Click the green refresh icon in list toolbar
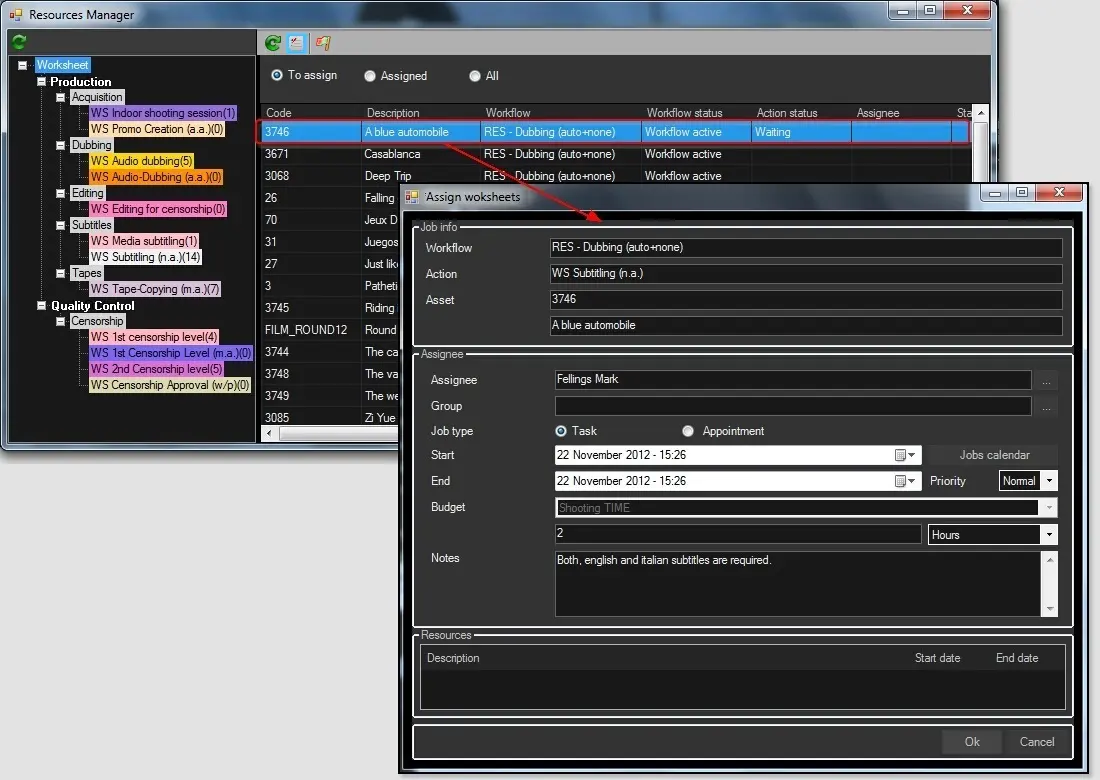This screenshot has width=1100, height=780. coord(272,43)
